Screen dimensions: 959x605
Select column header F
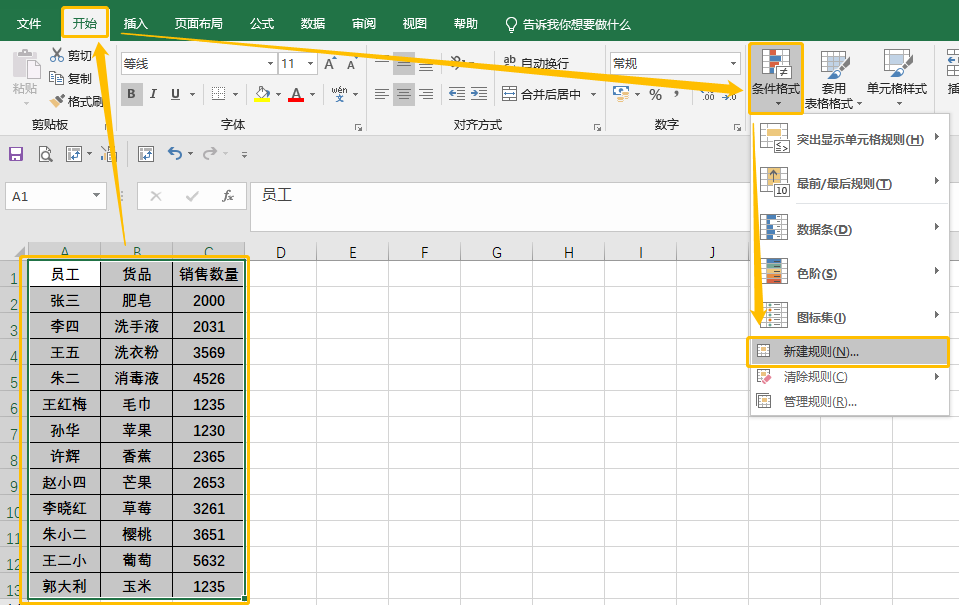424,252
